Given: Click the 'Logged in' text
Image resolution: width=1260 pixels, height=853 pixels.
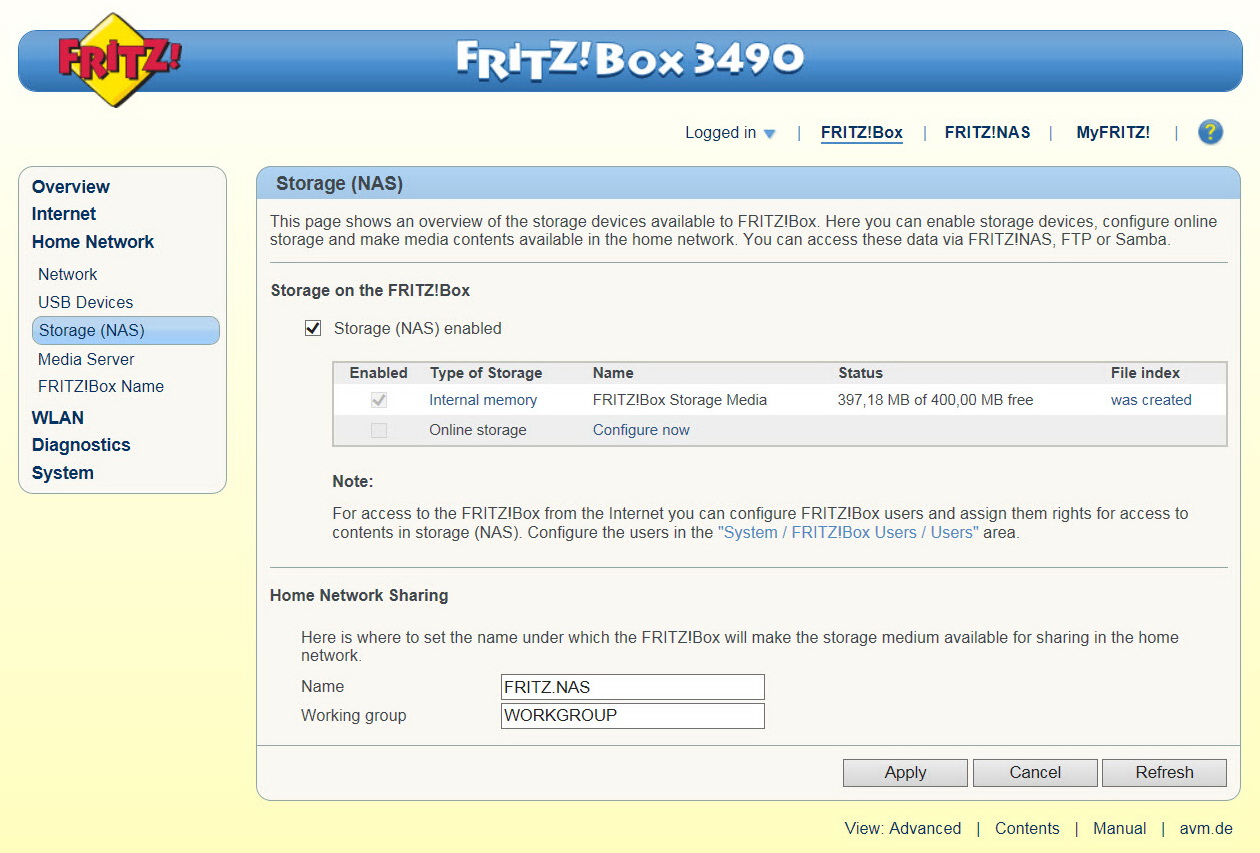Looking at the screenshot, I should point(720,132).
